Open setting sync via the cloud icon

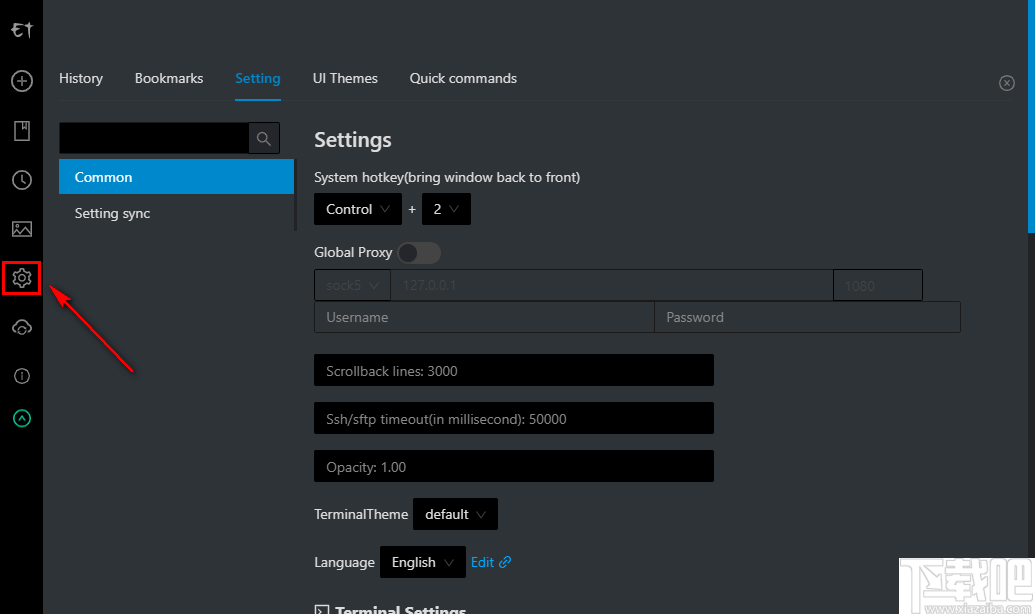[22, 327]
